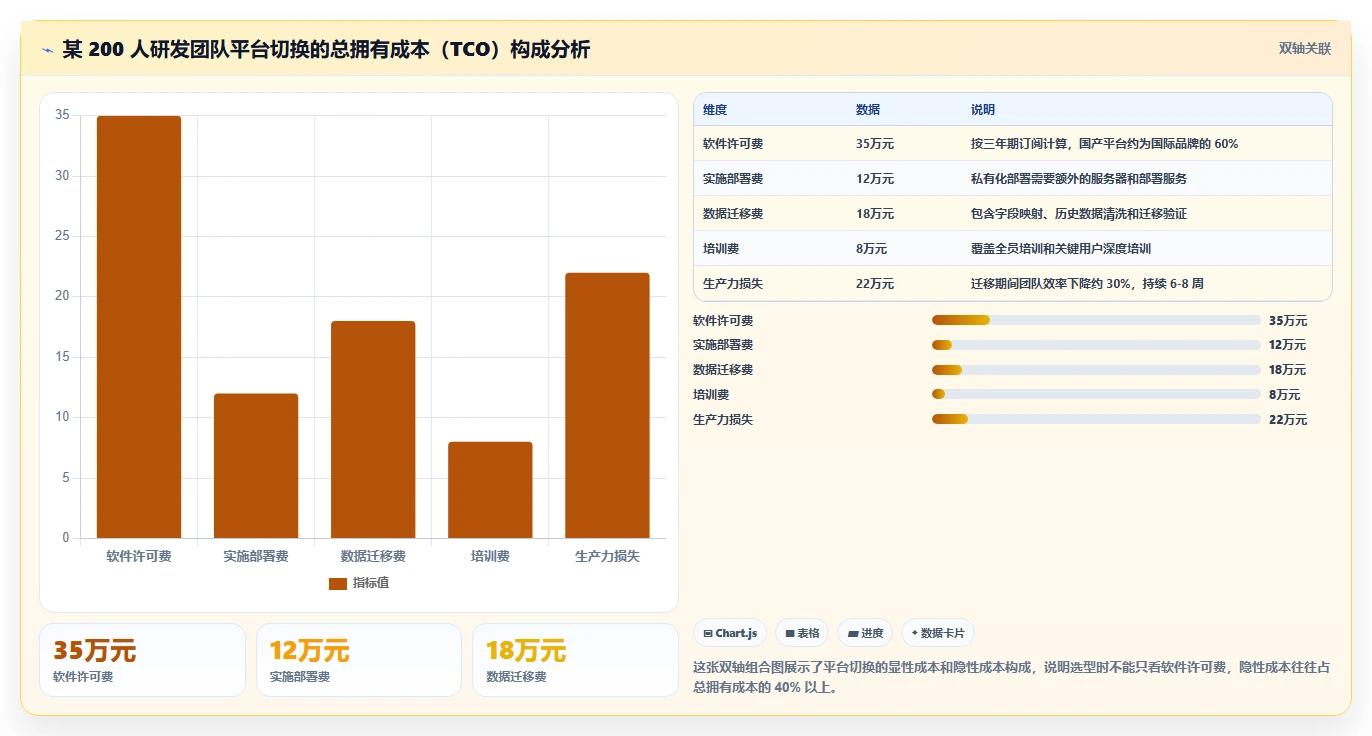This screenshot has width=1372, height=736.
Task: Click the 软件许可费 progress bar
Action: 1096,320
